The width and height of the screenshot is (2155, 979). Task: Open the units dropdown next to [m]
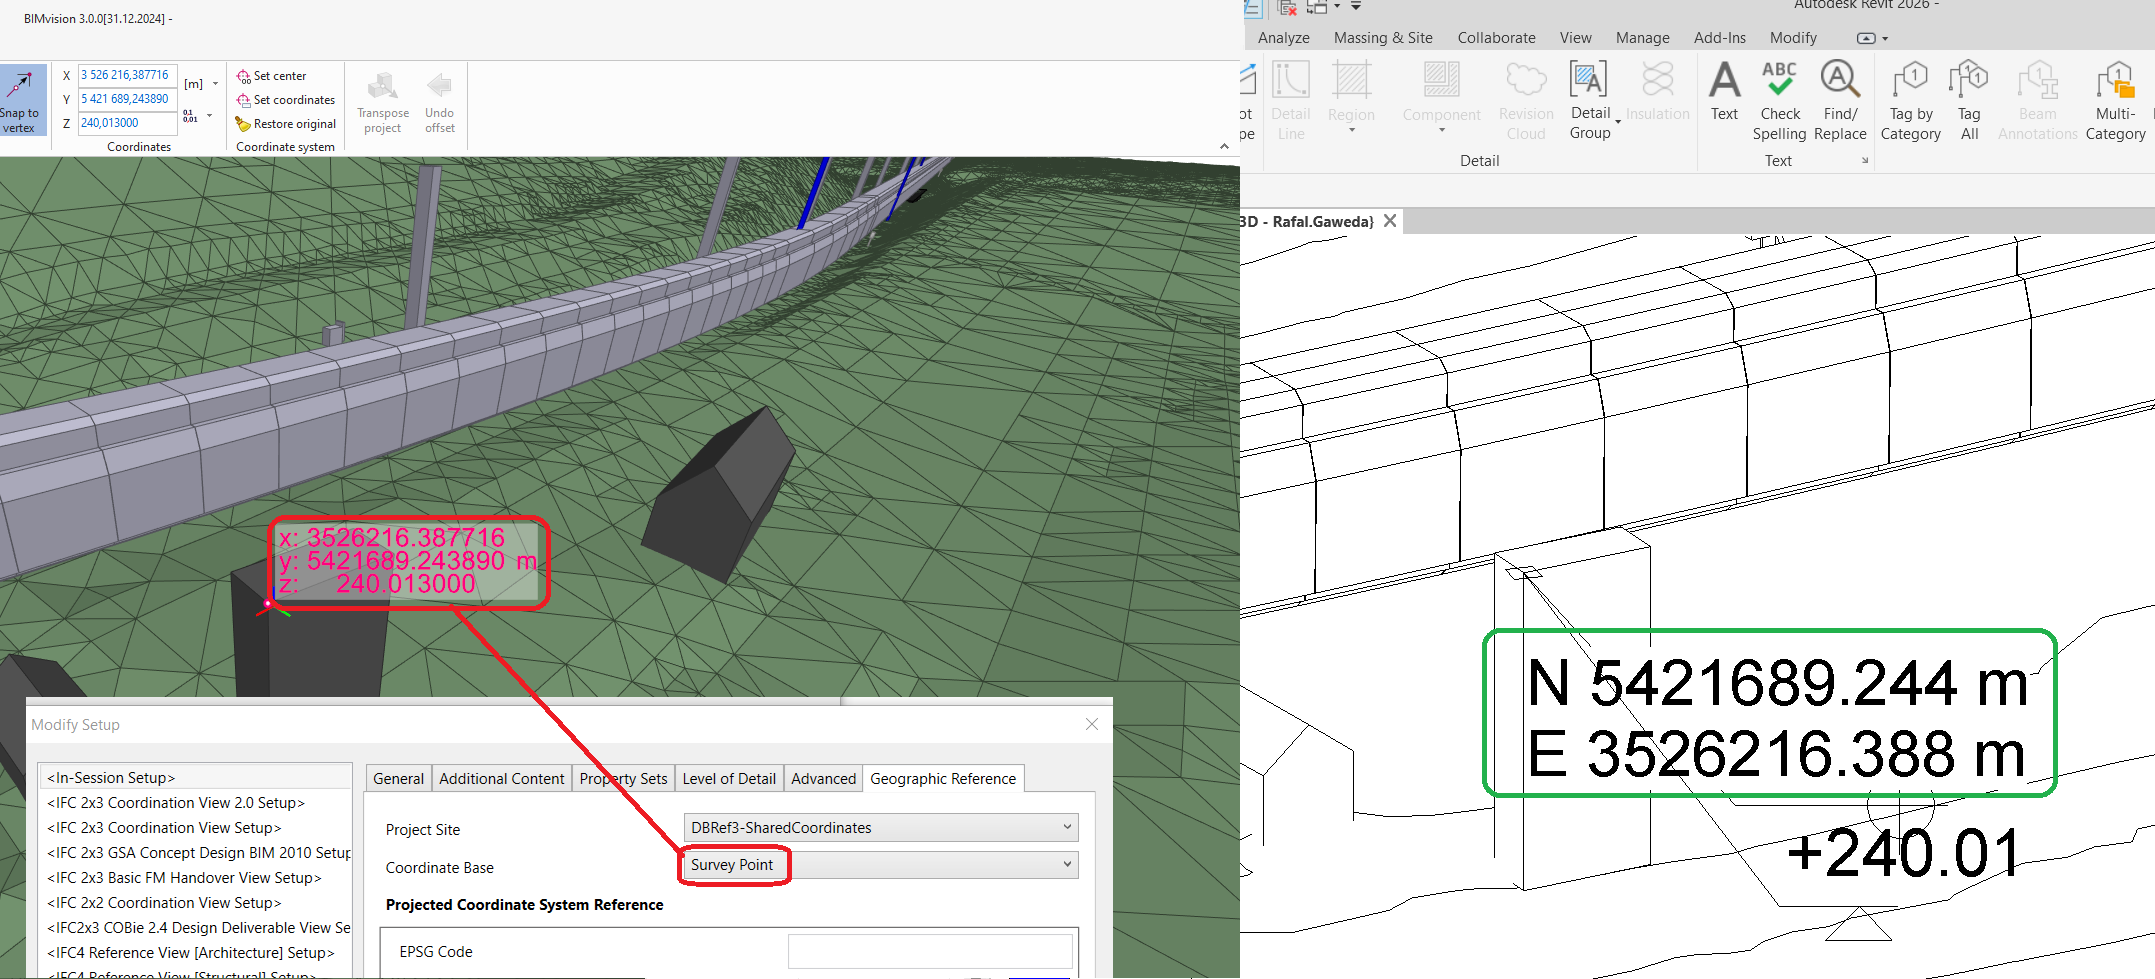click(214, 83)
